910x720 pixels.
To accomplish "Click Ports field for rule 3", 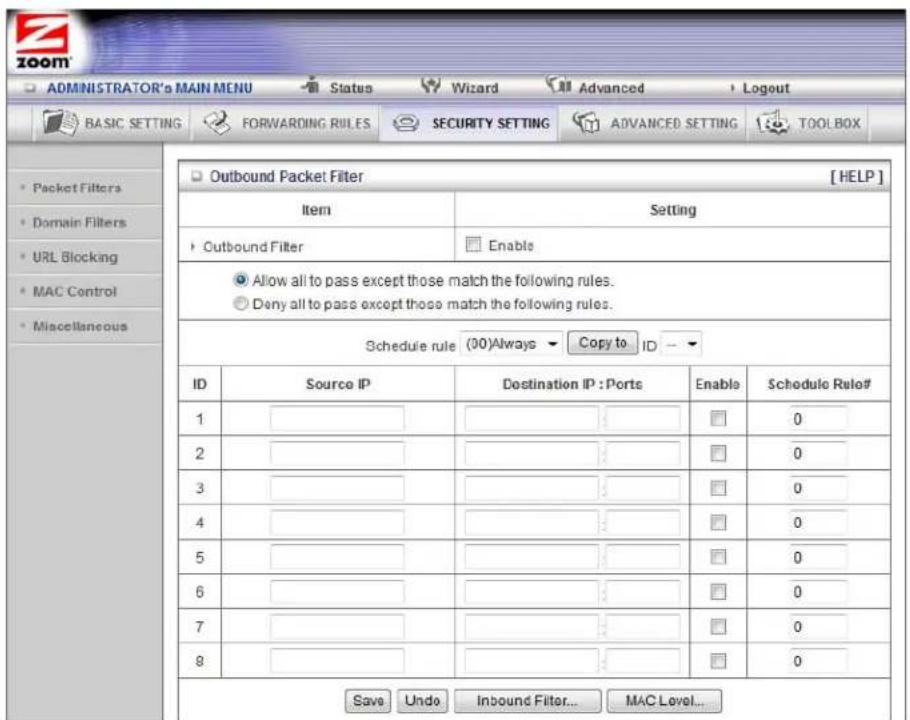I will click(x=642, y=488).
